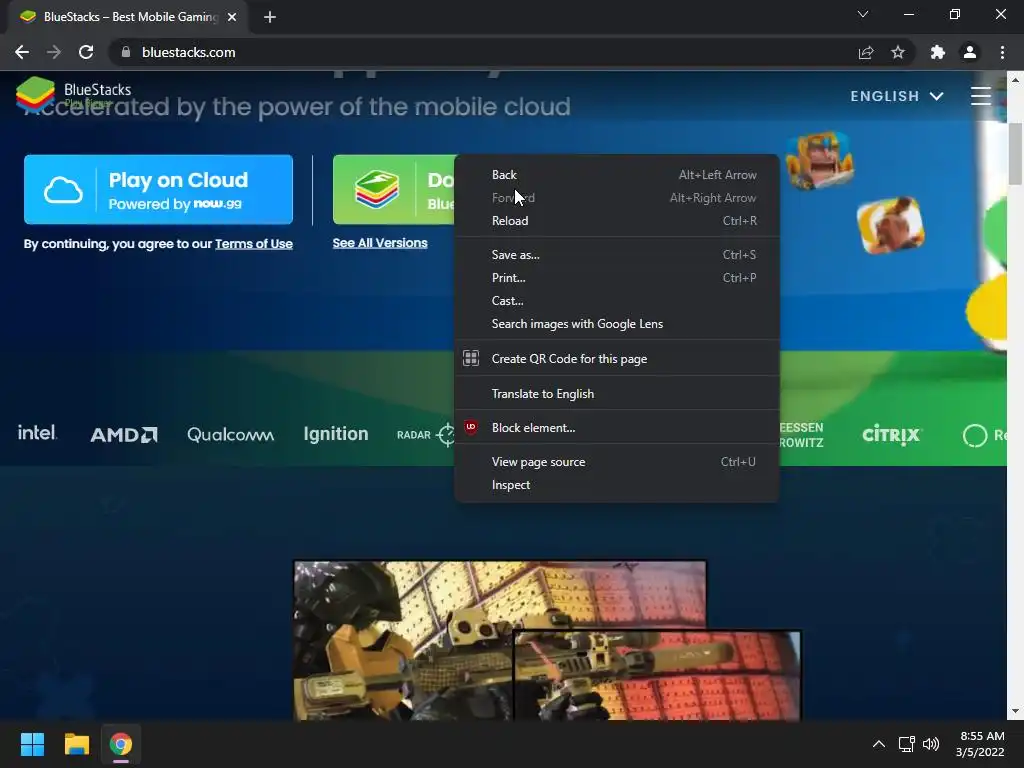The height and width of the screenshot is (768, 1024).
Task: Select Back in the context menu
Action: pos(616,174)
